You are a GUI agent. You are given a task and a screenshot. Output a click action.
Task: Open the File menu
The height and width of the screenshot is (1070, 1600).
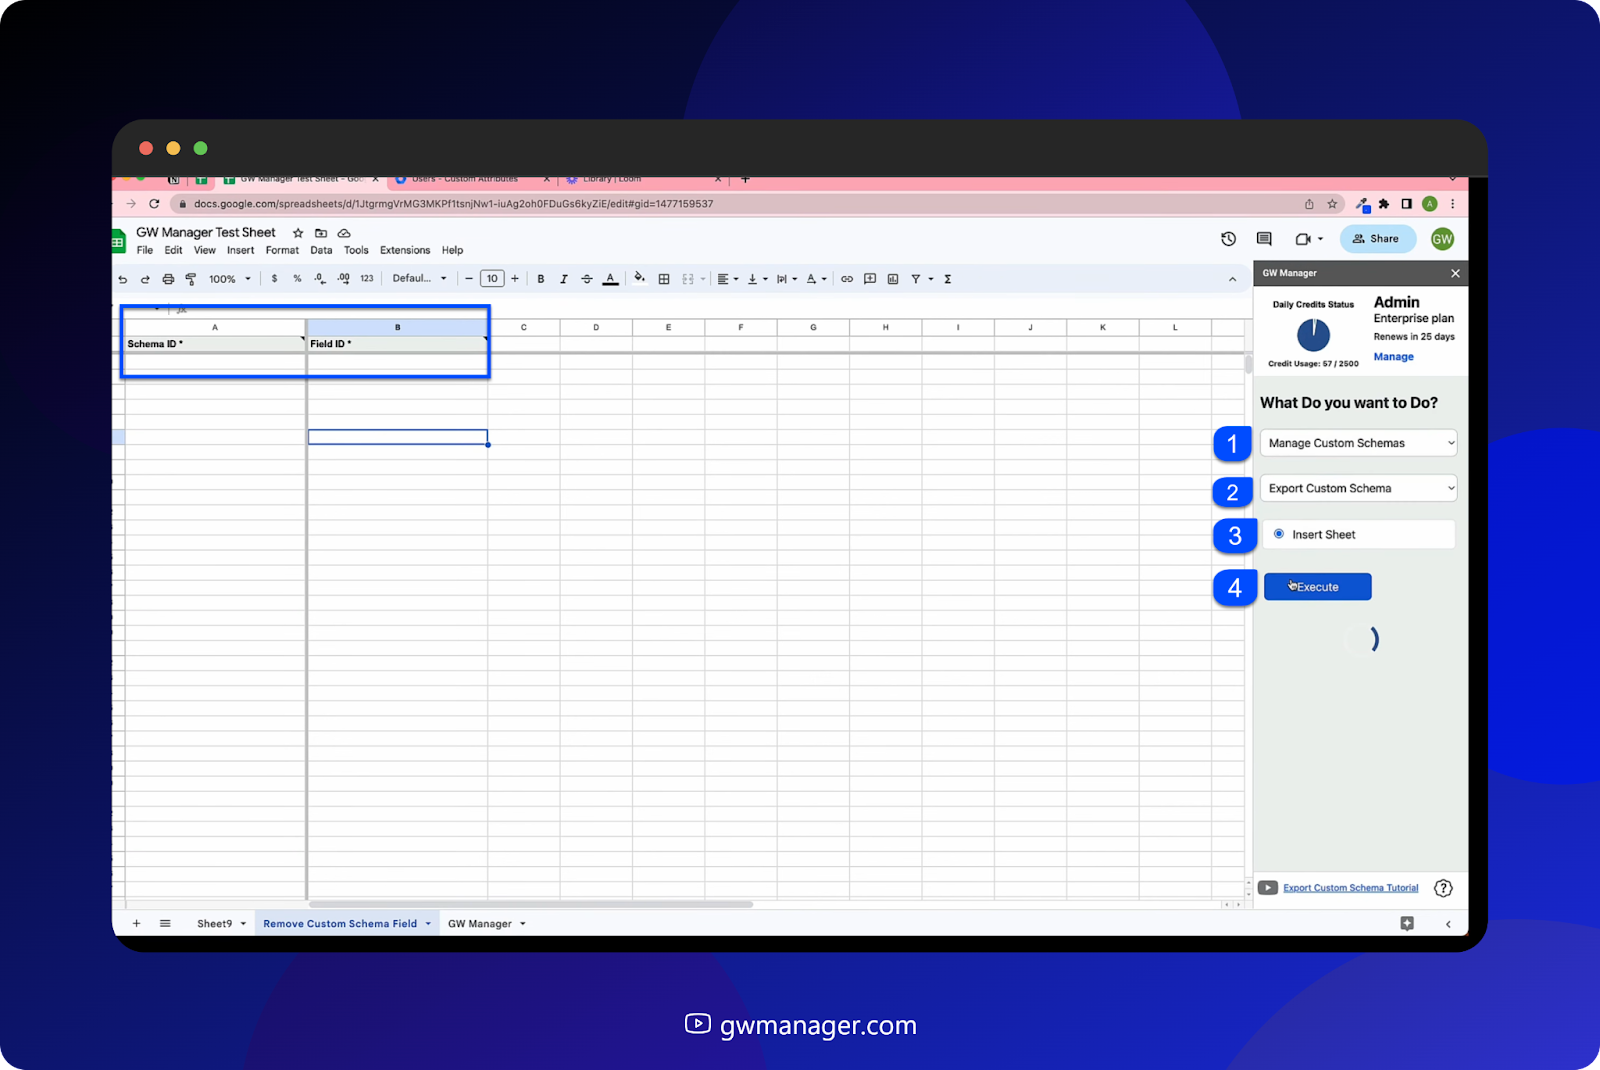(x=145, y=250)
